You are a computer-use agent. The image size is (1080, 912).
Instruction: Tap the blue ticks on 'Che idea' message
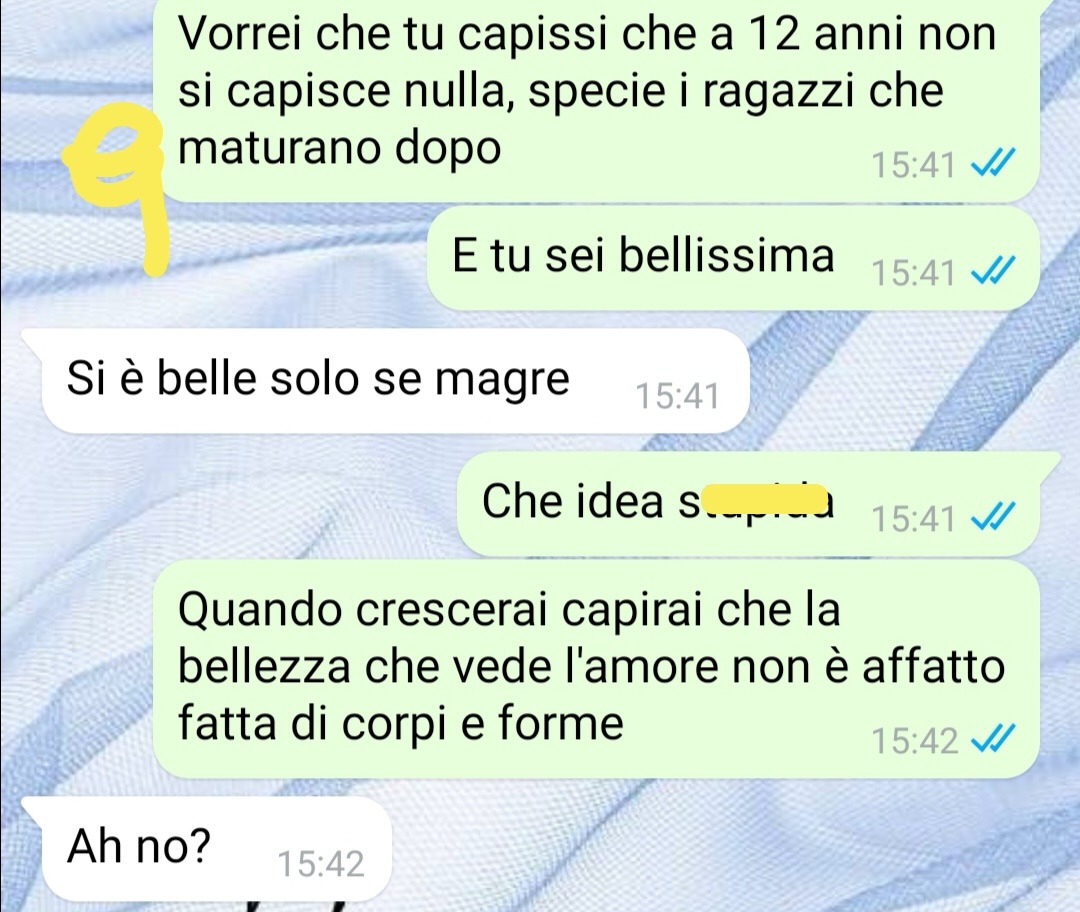(x=992, y=517)
